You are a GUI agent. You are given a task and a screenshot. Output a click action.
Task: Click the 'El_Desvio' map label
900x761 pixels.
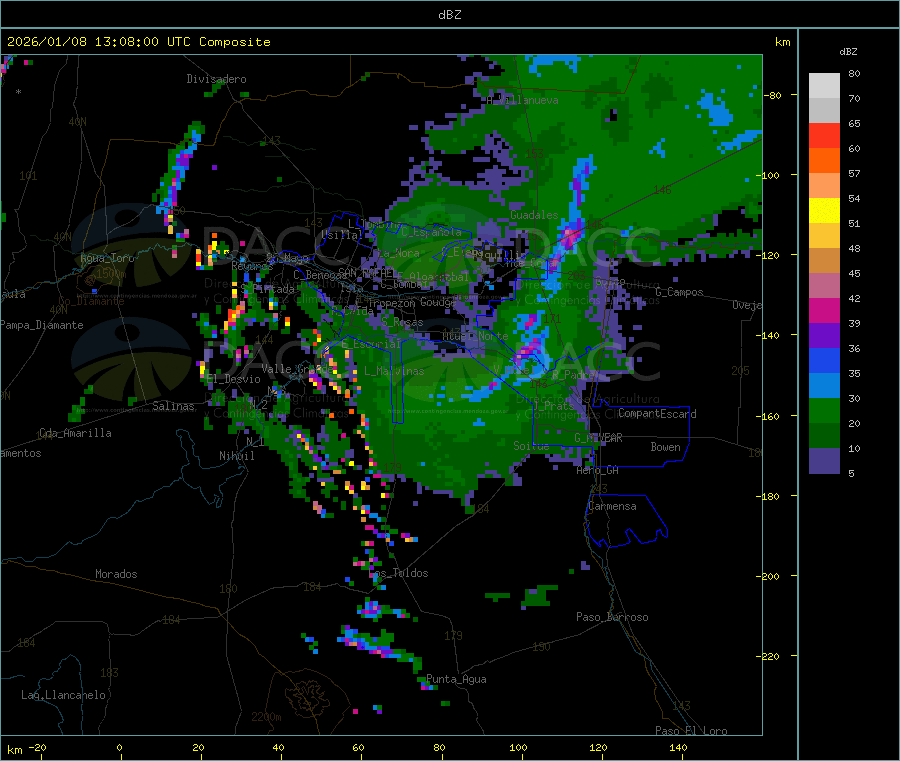[233, 379]
